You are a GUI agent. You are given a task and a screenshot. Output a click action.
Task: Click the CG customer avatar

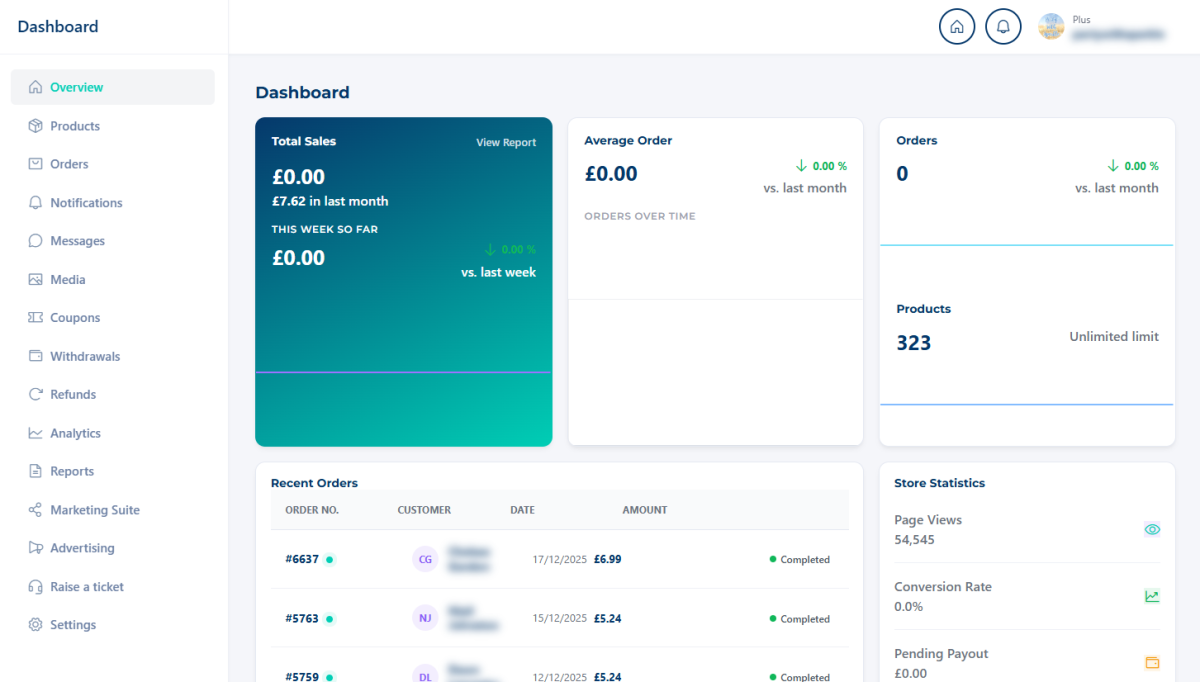pyautogui.click(x=426, y=559)
